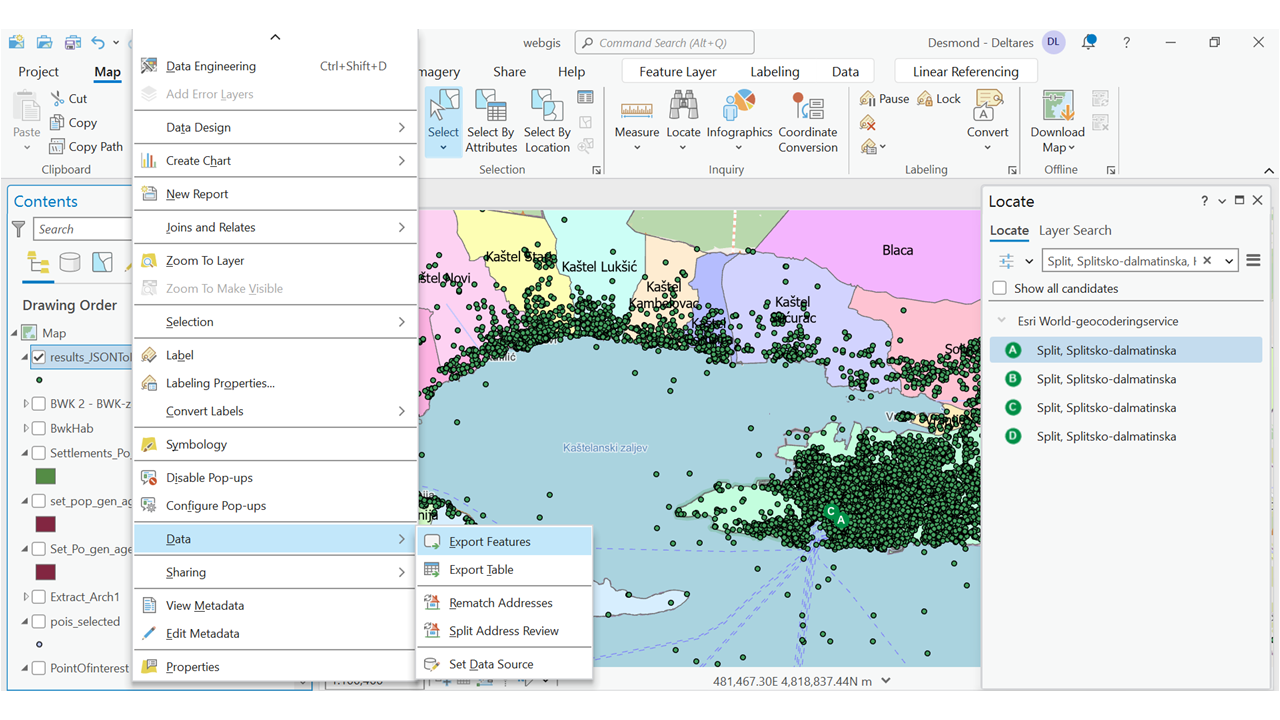
Task: Enable Extract_Arch1 layer checkbox
Action: click(39, 597)
